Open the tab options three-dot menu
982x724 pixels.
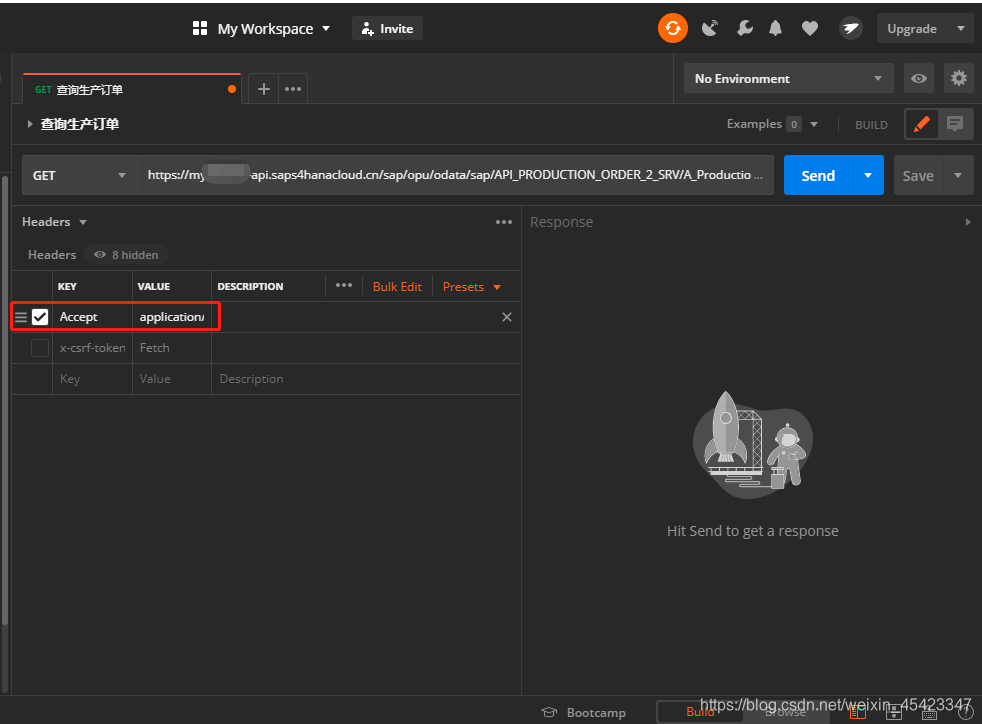(x=293, y=89)
